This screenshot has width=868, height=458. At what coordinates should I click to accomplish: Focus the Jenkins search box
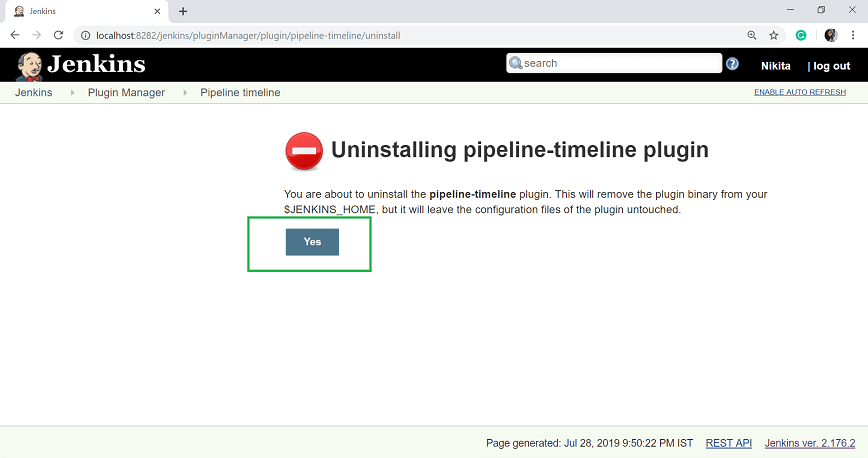(x=614, y=63)
